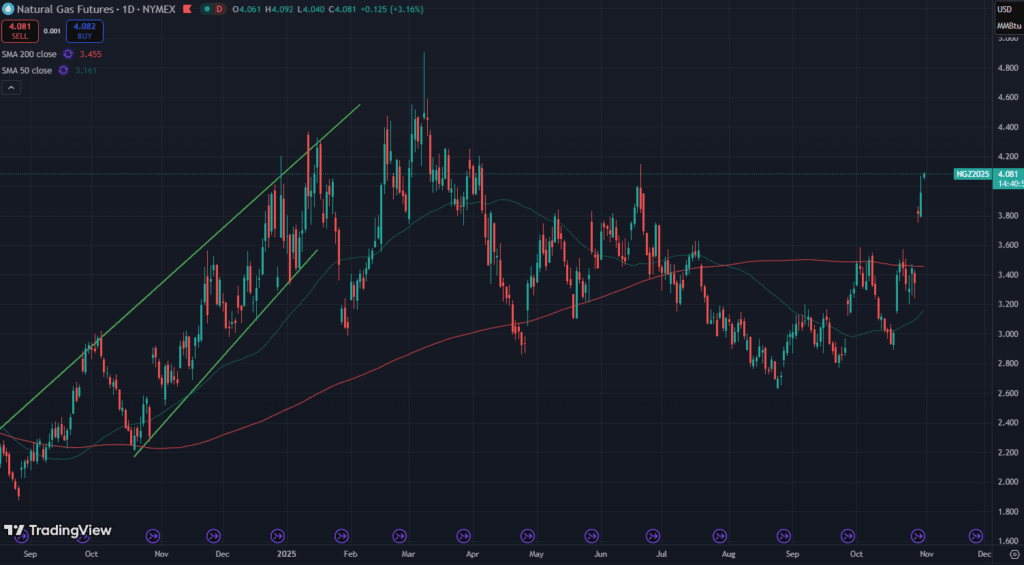Click the contract roll marker near July
Image resolution: width=1024 pixels, height=565 pixels.
653,535
